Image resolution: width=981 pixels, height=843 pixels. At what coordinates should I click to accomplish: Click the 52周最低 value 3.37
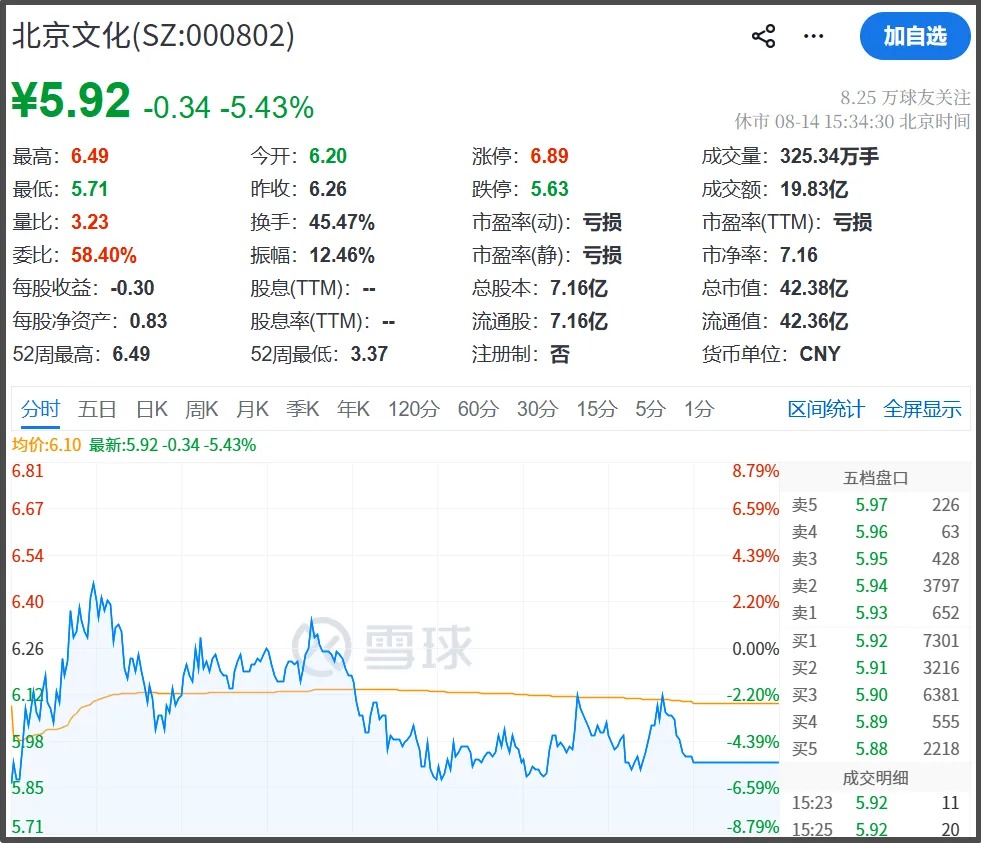(x=369, y=355)
